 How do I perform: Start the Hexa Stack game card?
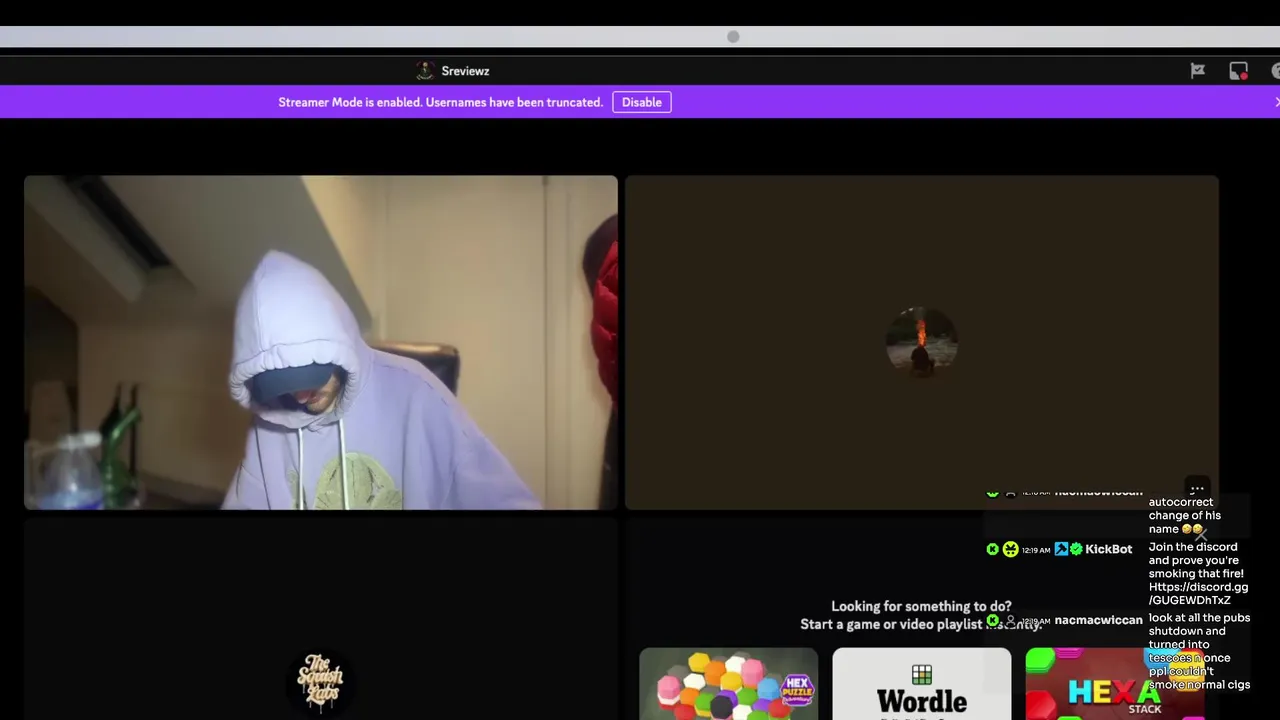click(1114, 684)
